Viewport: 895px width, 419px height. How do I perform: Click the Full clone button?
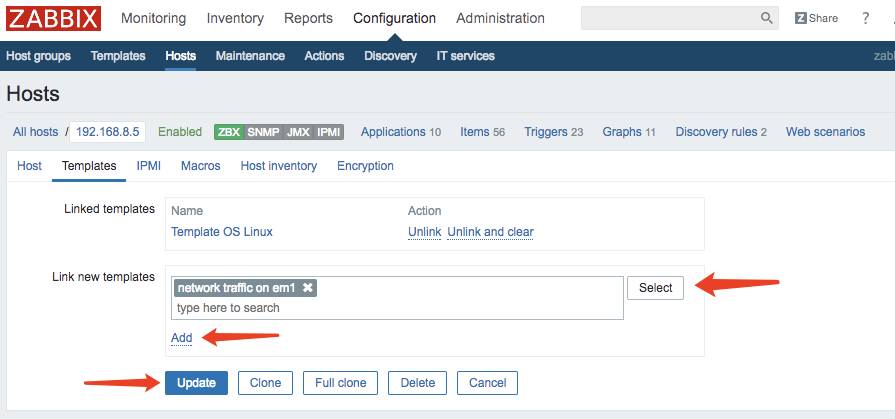click(340, 383)
